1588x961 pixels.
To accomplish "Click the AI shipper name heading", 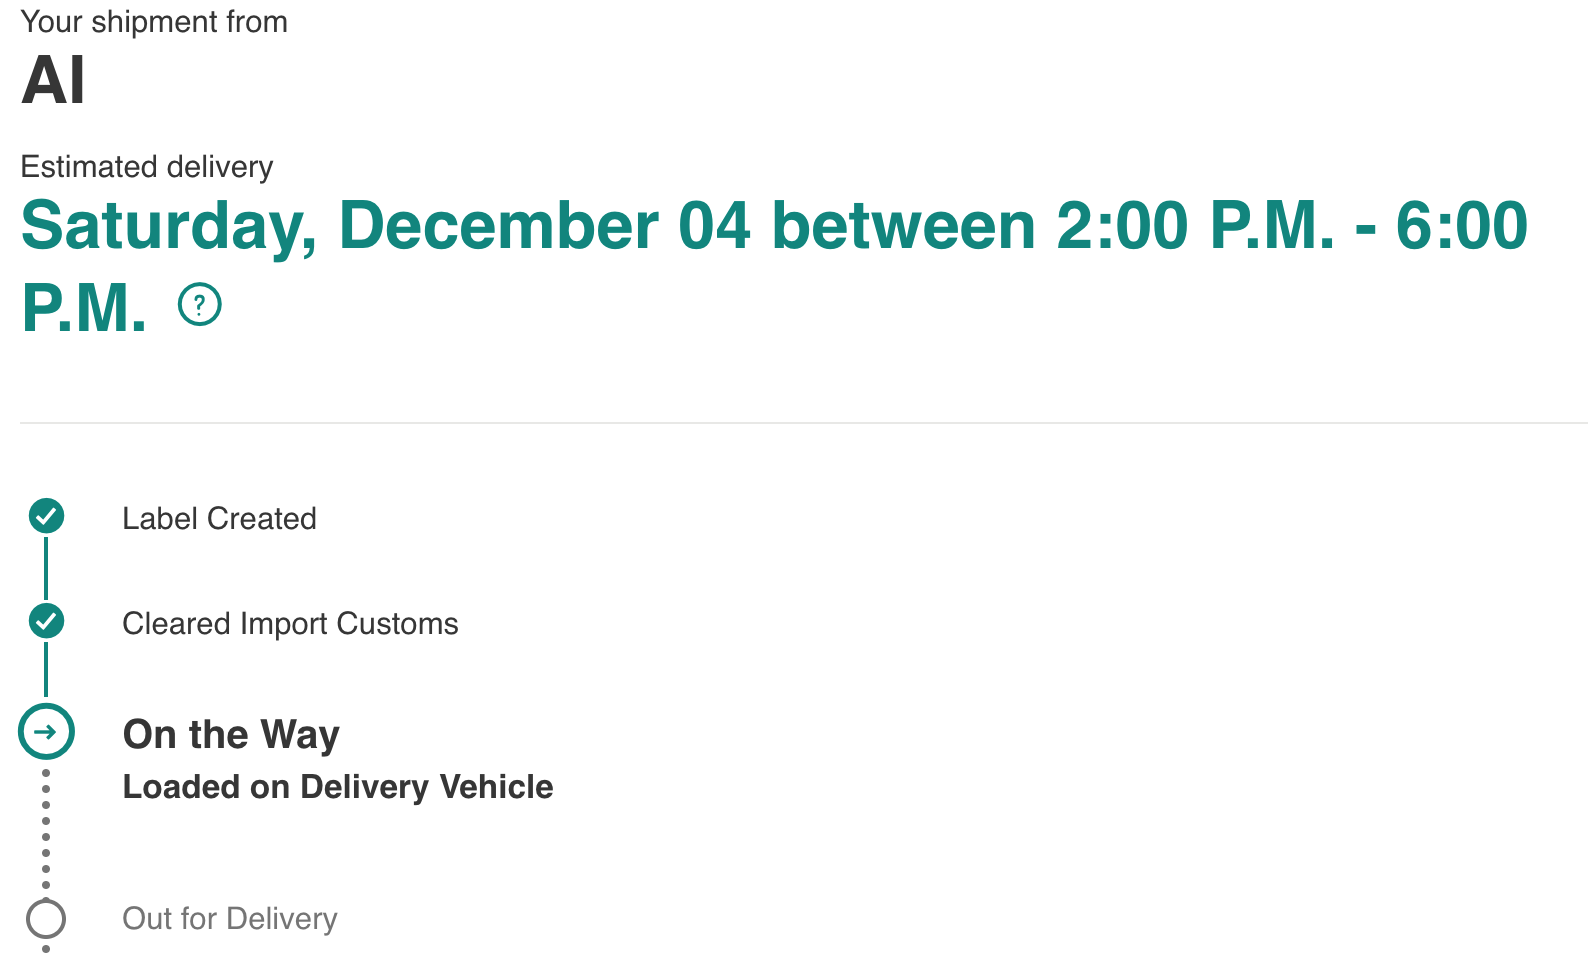I will coord(53,80).
